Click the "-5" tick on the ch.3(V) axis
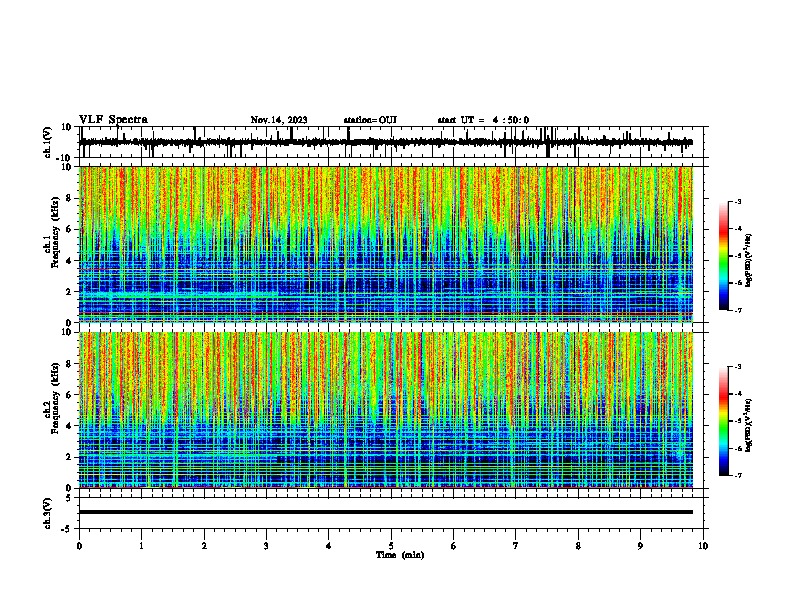The image size is (792, 612). 67,529
